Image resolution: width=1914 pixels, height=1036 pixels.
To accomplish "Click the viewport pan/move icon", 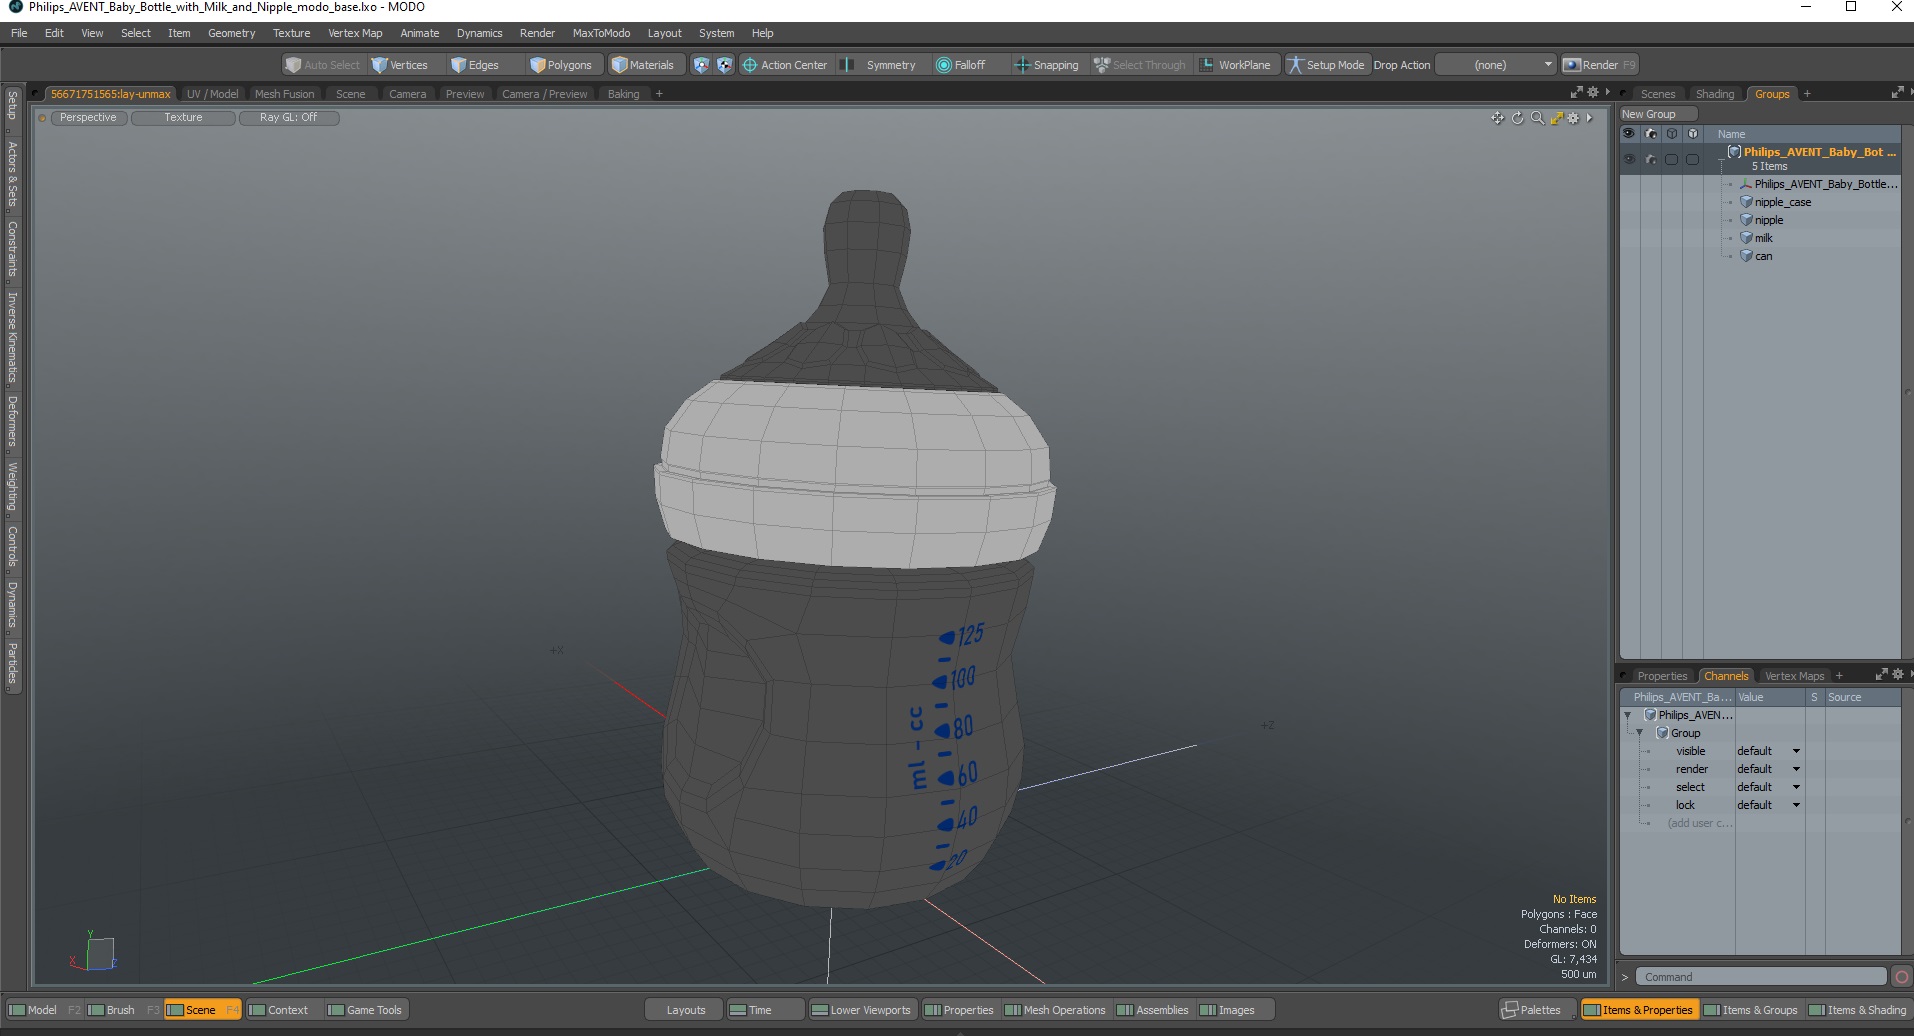I will click(1497, 118).
